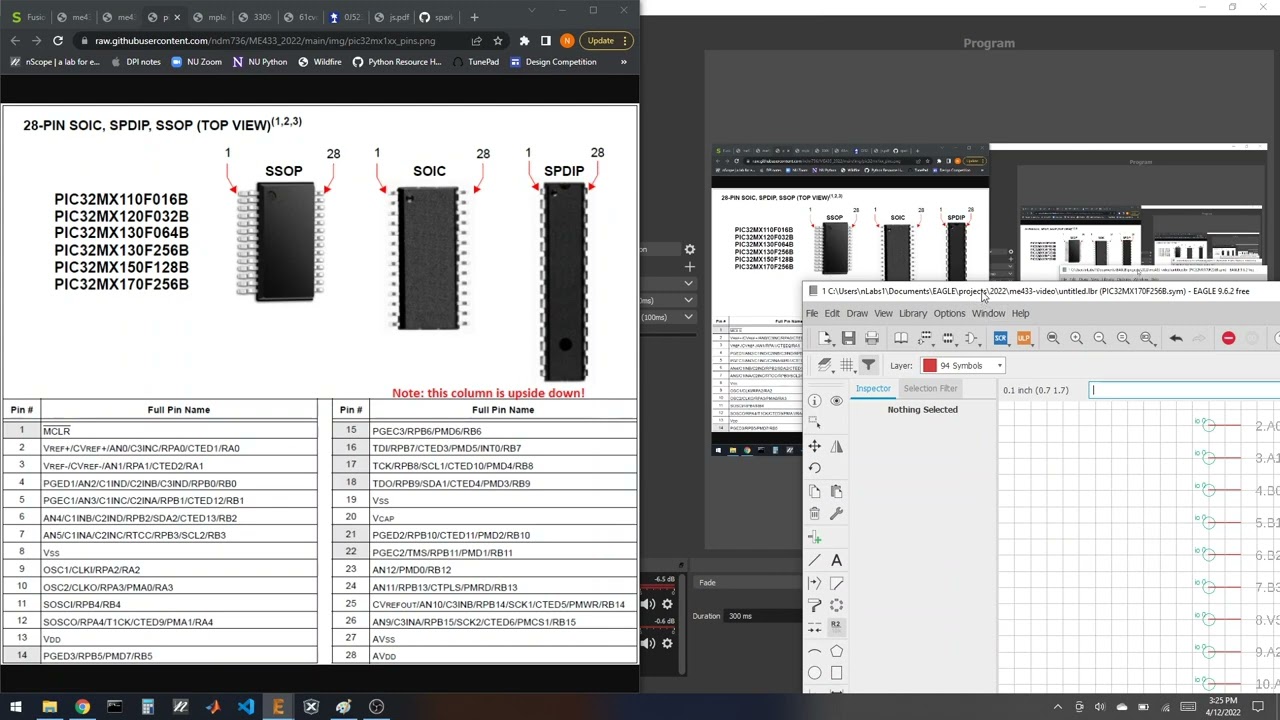Viewport: 1280px width, 720px height.
Task: Click the zoom out magnifier in EAGLE
Action: coord(1100,338)
